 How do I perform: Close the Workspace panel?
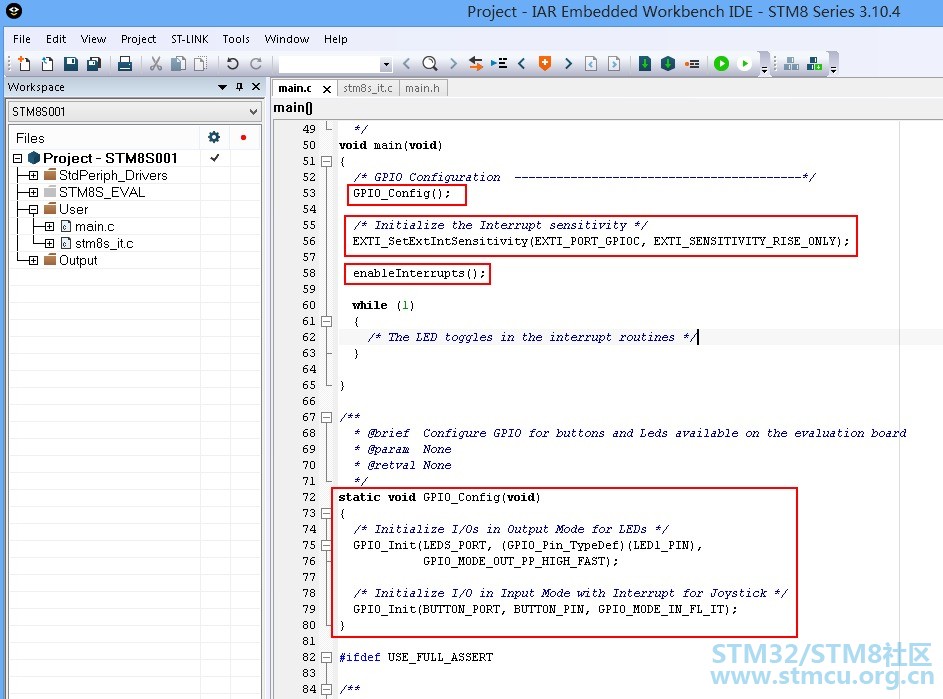point(256,87)
